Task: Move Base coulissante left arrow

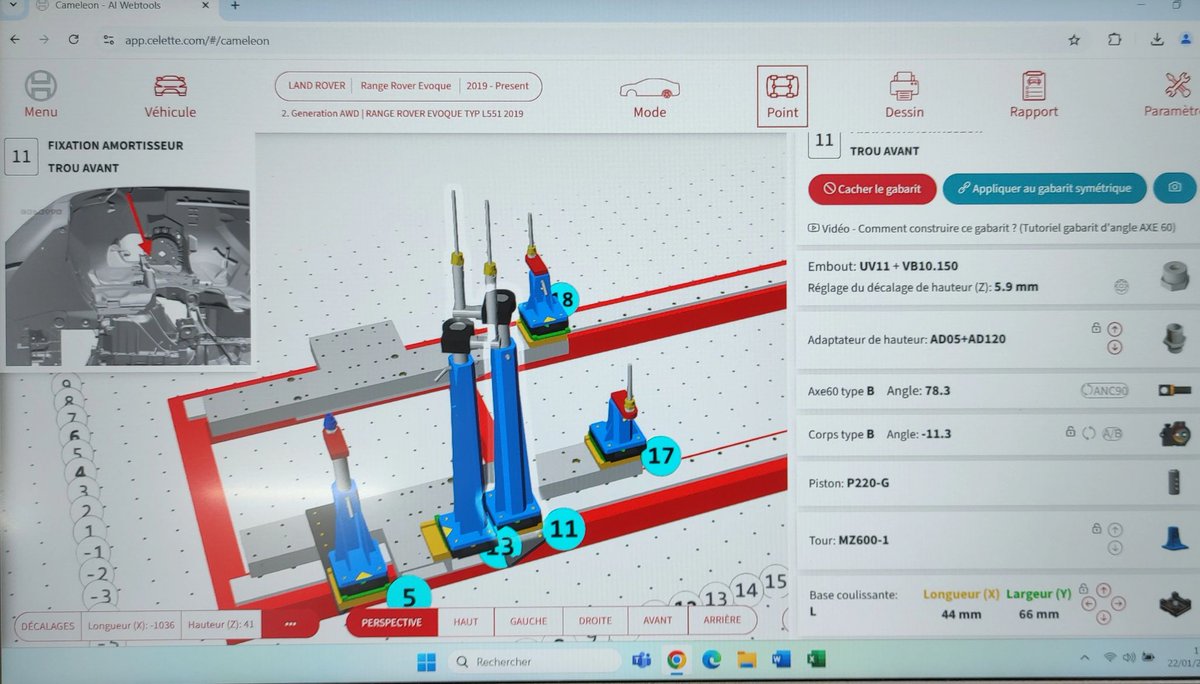Action: (1090, 604)
